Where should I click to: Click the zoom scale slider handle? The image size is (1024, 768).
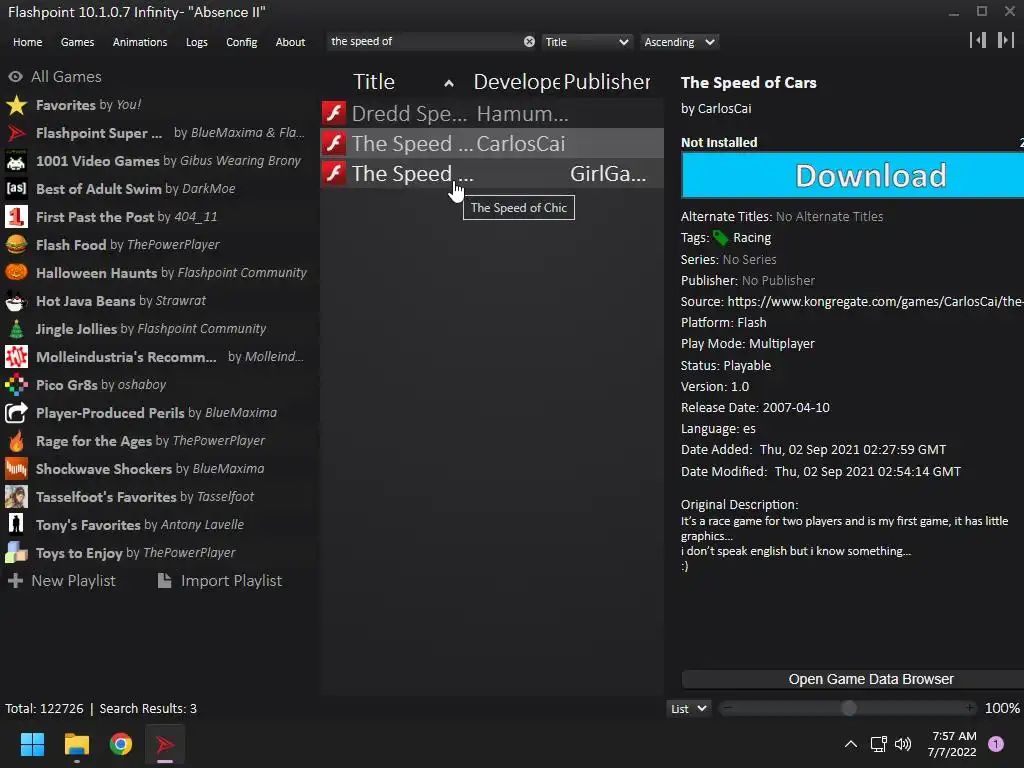coord(848,708)
